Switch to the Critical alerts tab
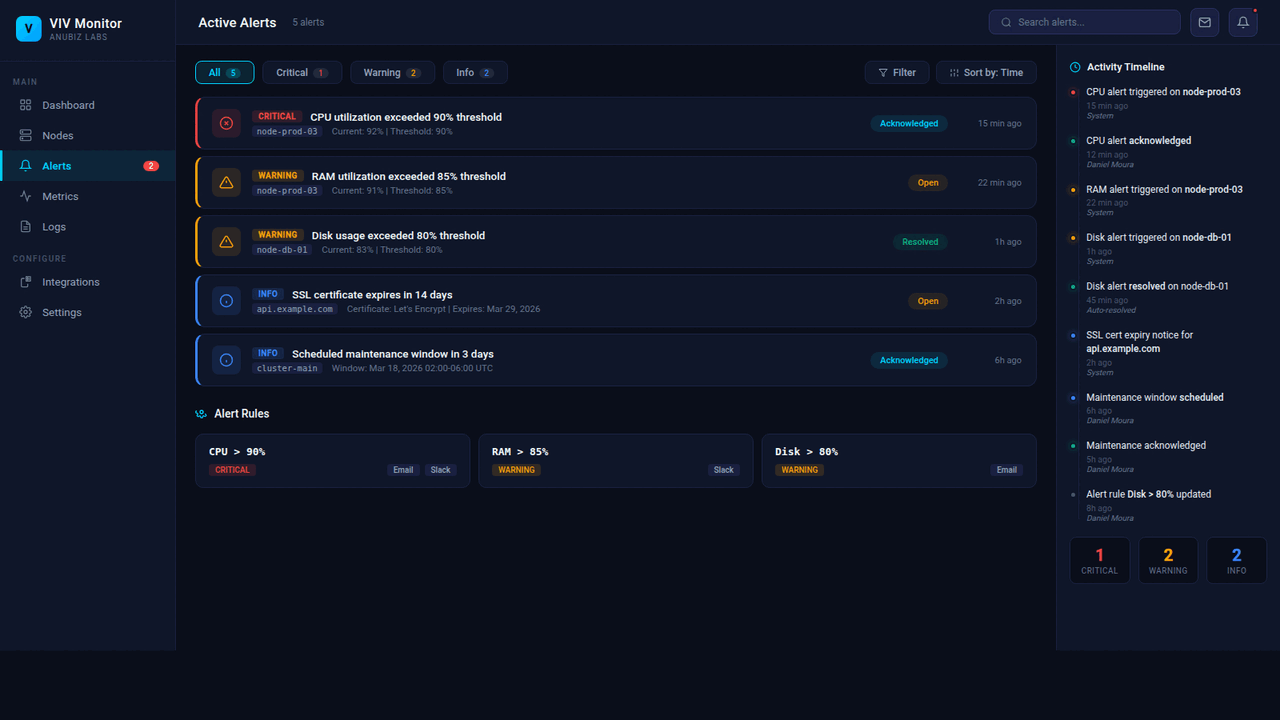 pyautogui.click(x=301, y=72)
